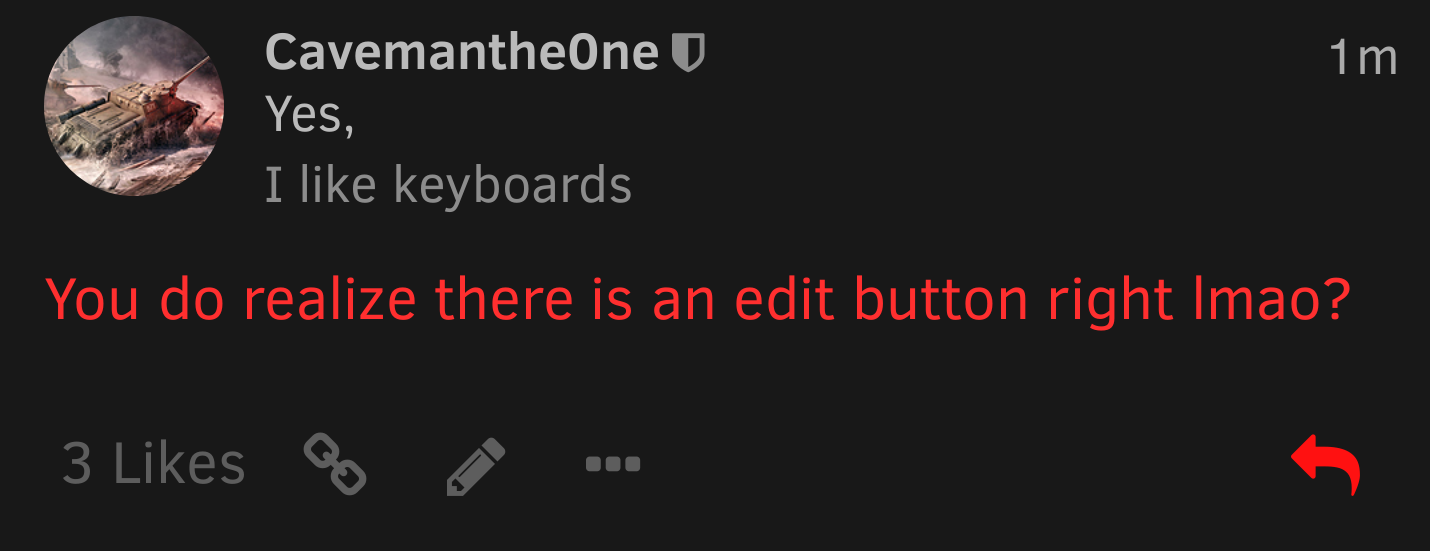Open CavemantheOne's profile from username
The image size is (1430, 551).
coord(462,52)
